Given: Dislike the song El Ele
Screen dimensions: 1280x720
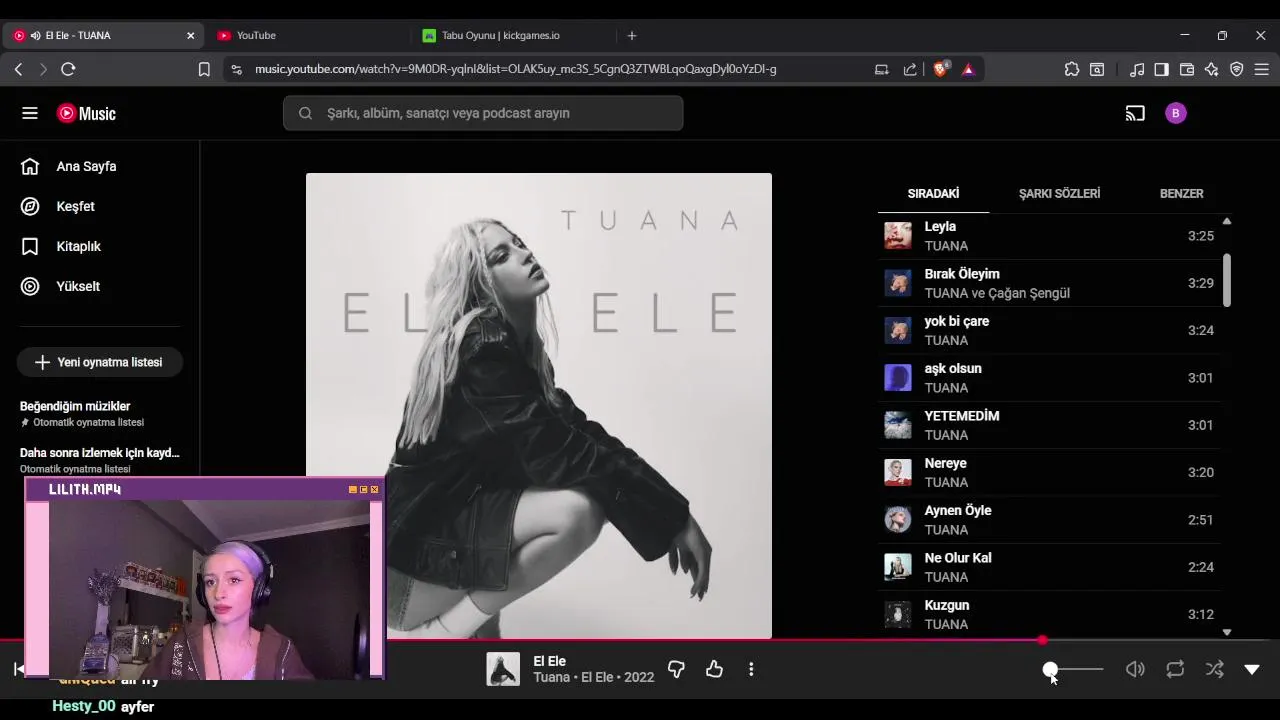Looking at the screenshot, I should tap(676, 669).
